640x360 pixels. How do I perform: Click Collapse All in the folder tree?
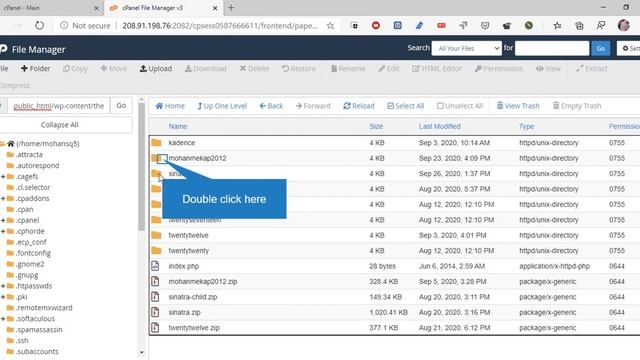click(x=60, y=125)
